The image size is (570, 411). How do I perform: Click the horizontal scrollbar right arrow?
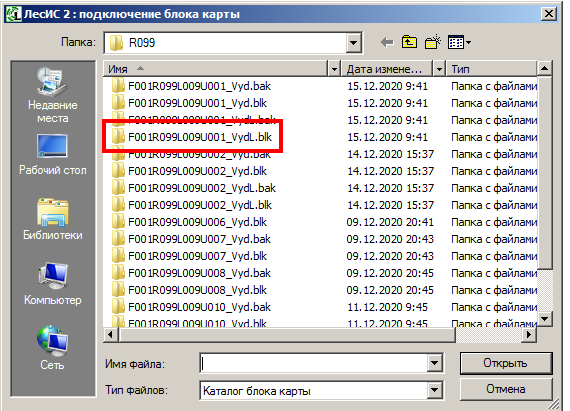pos(529,334)
